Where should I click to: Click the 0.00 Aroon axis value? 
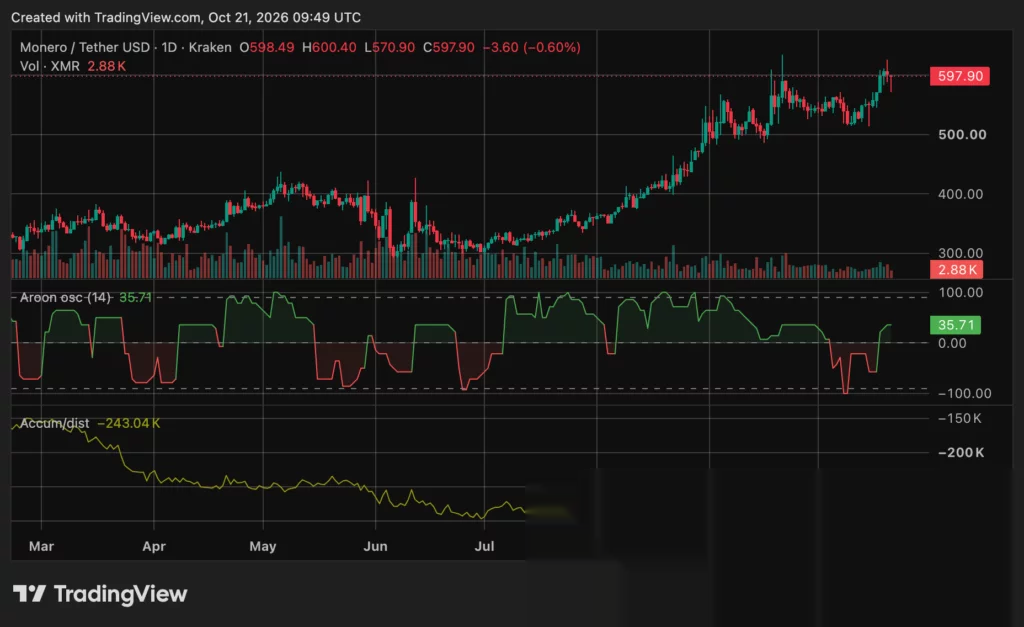[x=952, y=344]
